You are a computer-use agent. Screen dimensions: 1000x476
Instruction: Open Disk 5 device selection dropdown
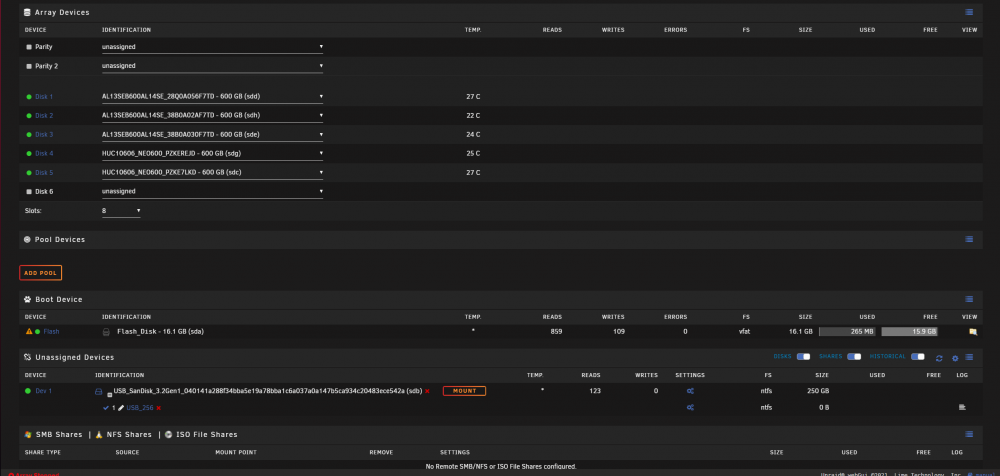click(x=212, y=172)
